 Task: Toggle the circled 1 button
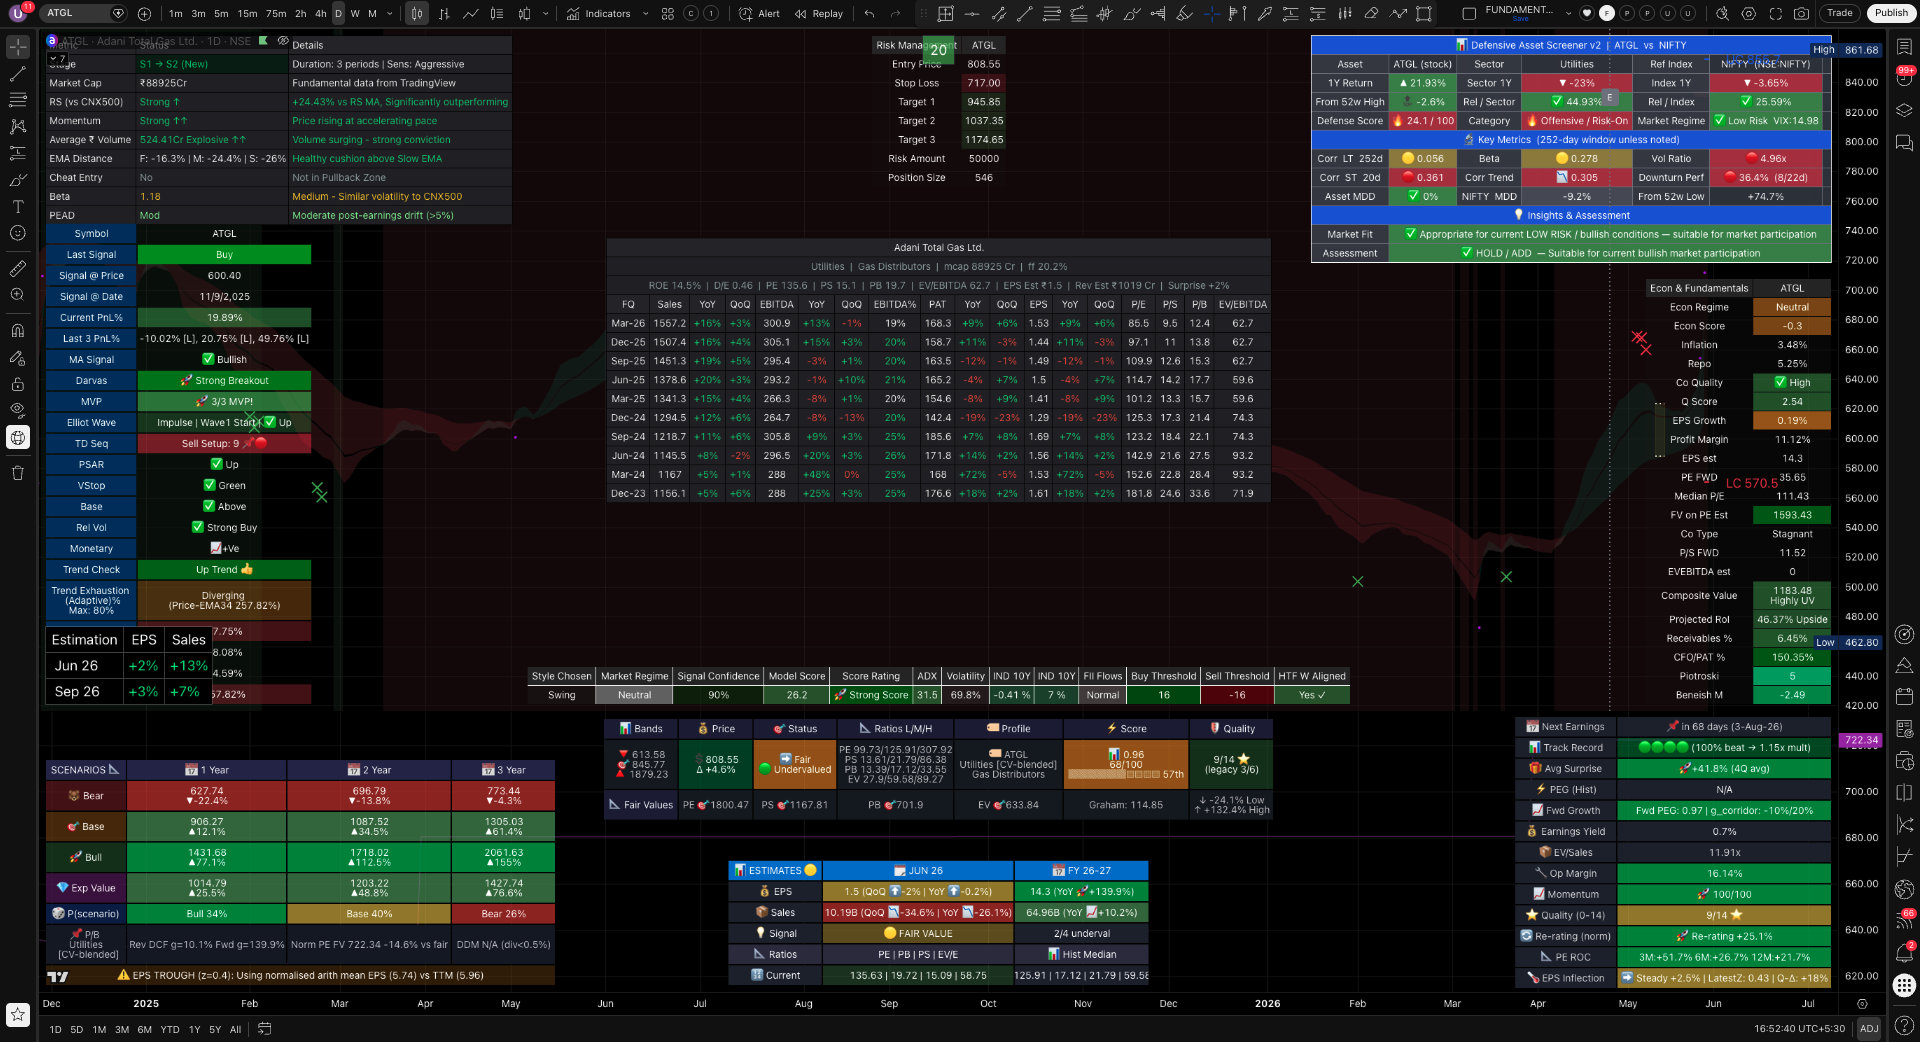[710, 14]
